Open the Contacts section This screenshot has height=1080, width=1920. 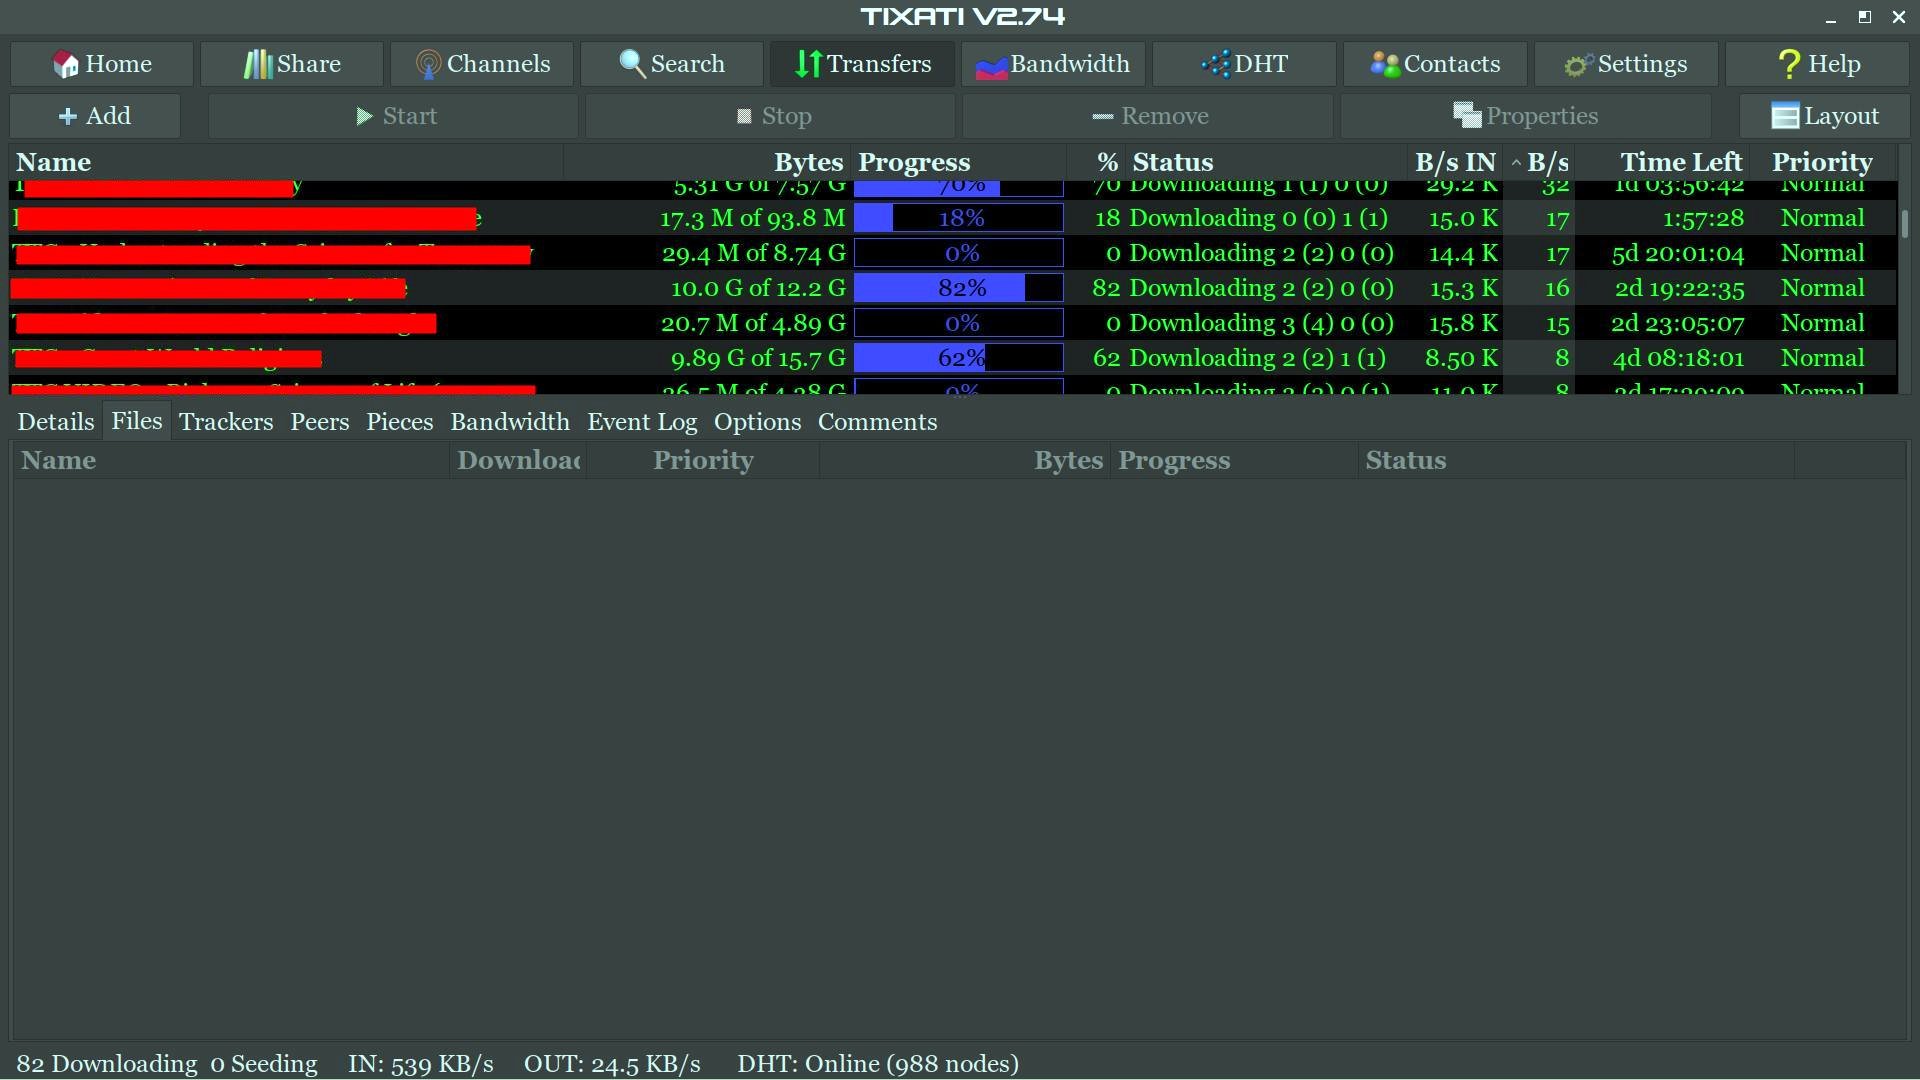tap(1435, 64)
